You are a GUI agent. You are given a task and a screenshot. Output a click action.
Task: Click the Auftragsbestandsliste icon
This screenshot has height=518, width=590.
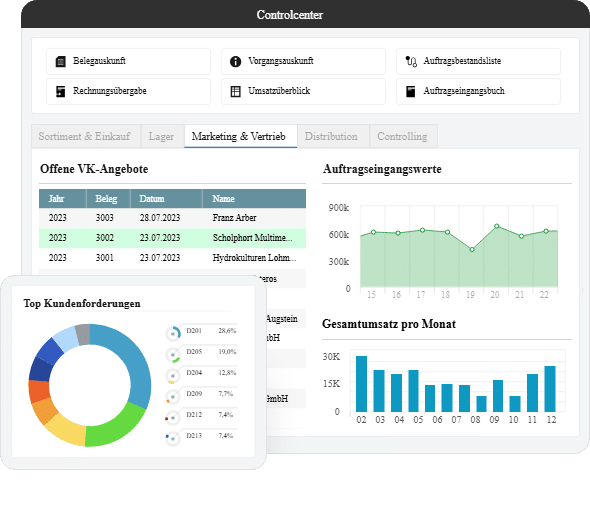(411, 61)
